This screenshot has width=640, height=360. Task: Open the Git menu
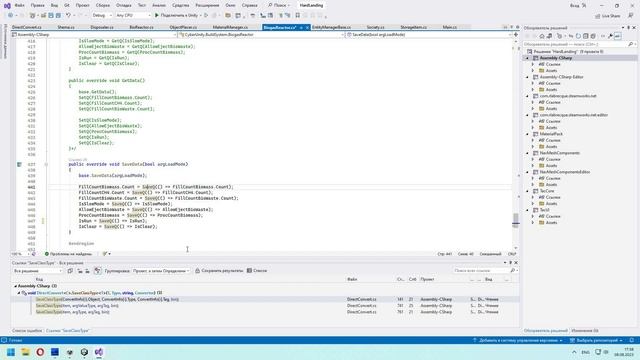(67, 5)
